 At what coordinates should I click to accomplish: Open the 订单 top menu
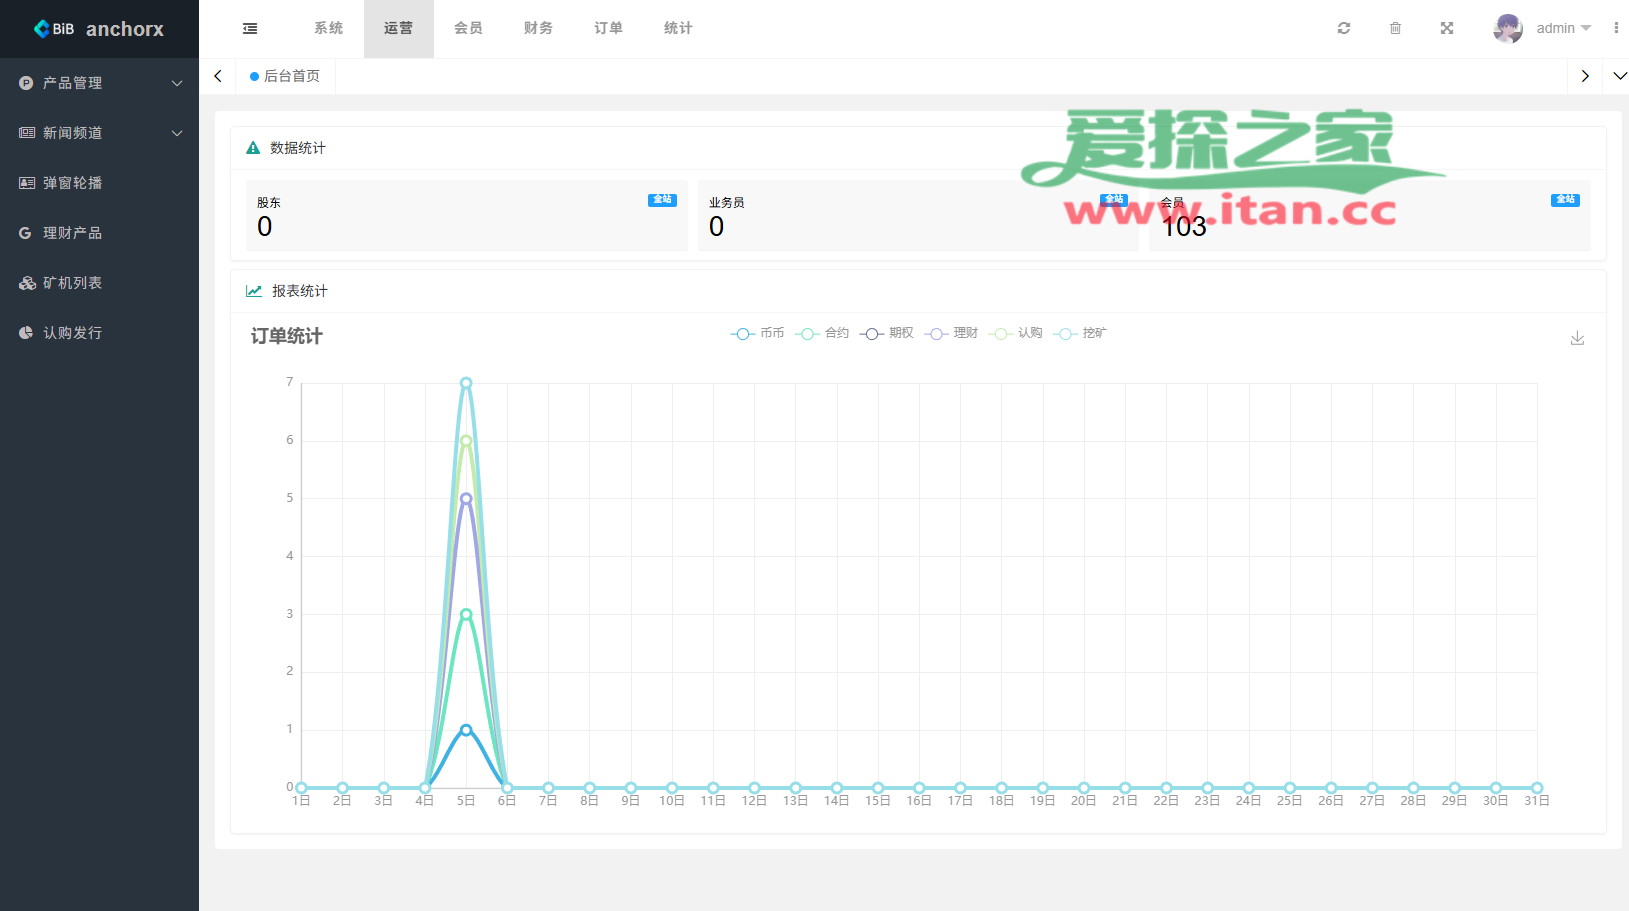tap(608, 29)
